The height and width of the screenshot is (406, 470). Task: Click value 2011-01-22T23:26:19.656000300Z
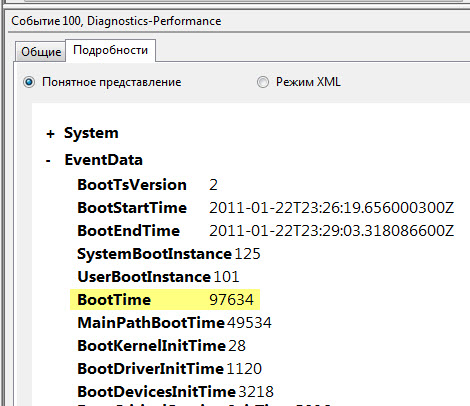[x=331, y=208]
